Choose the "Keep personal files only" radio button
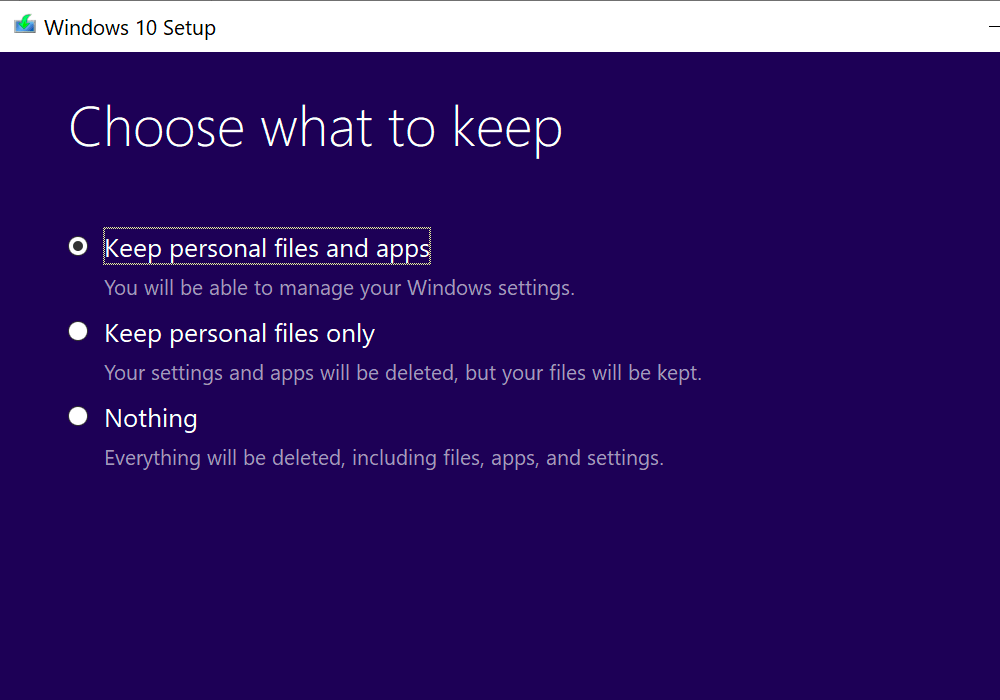 (x=78, y=331)
